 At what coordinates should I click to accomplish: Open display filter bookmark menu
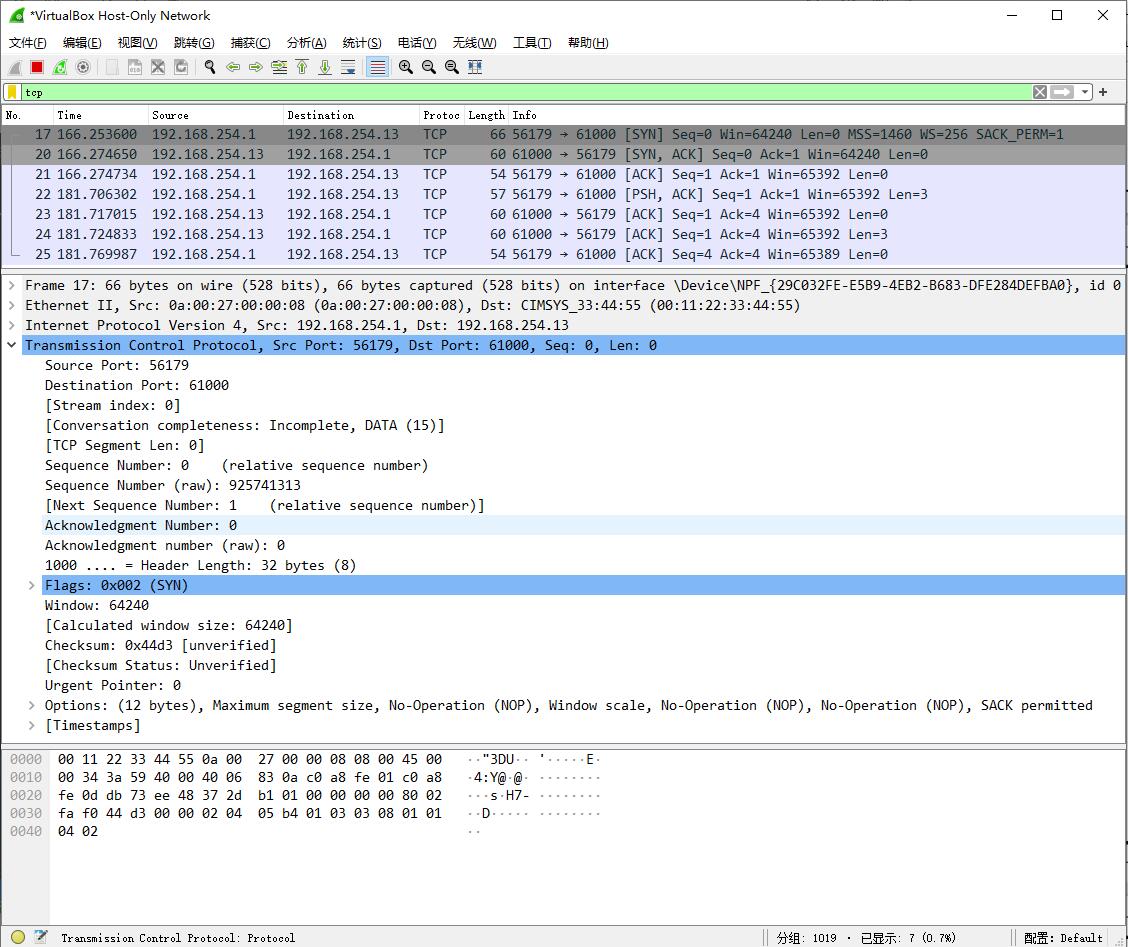pos(12,92)
